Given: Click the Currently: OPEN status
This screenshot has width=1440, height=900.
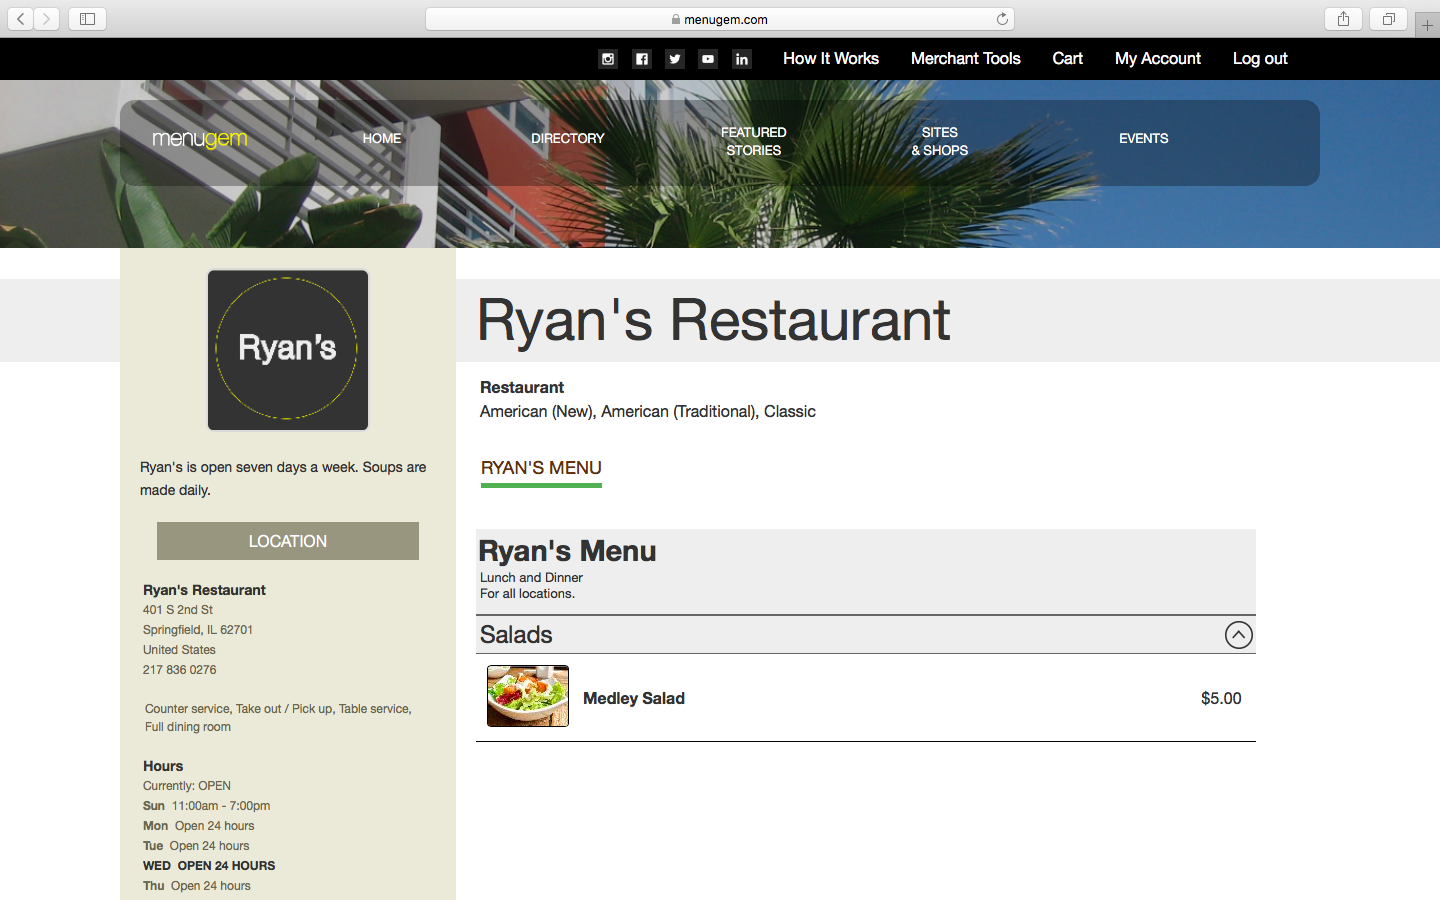Looking at the screenshot, I should click(187, 786).
